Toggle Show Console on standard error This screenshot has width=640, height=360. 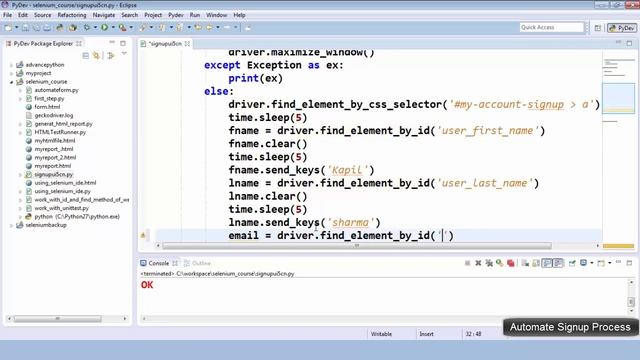pyautogui.click(x=558, y=263)
